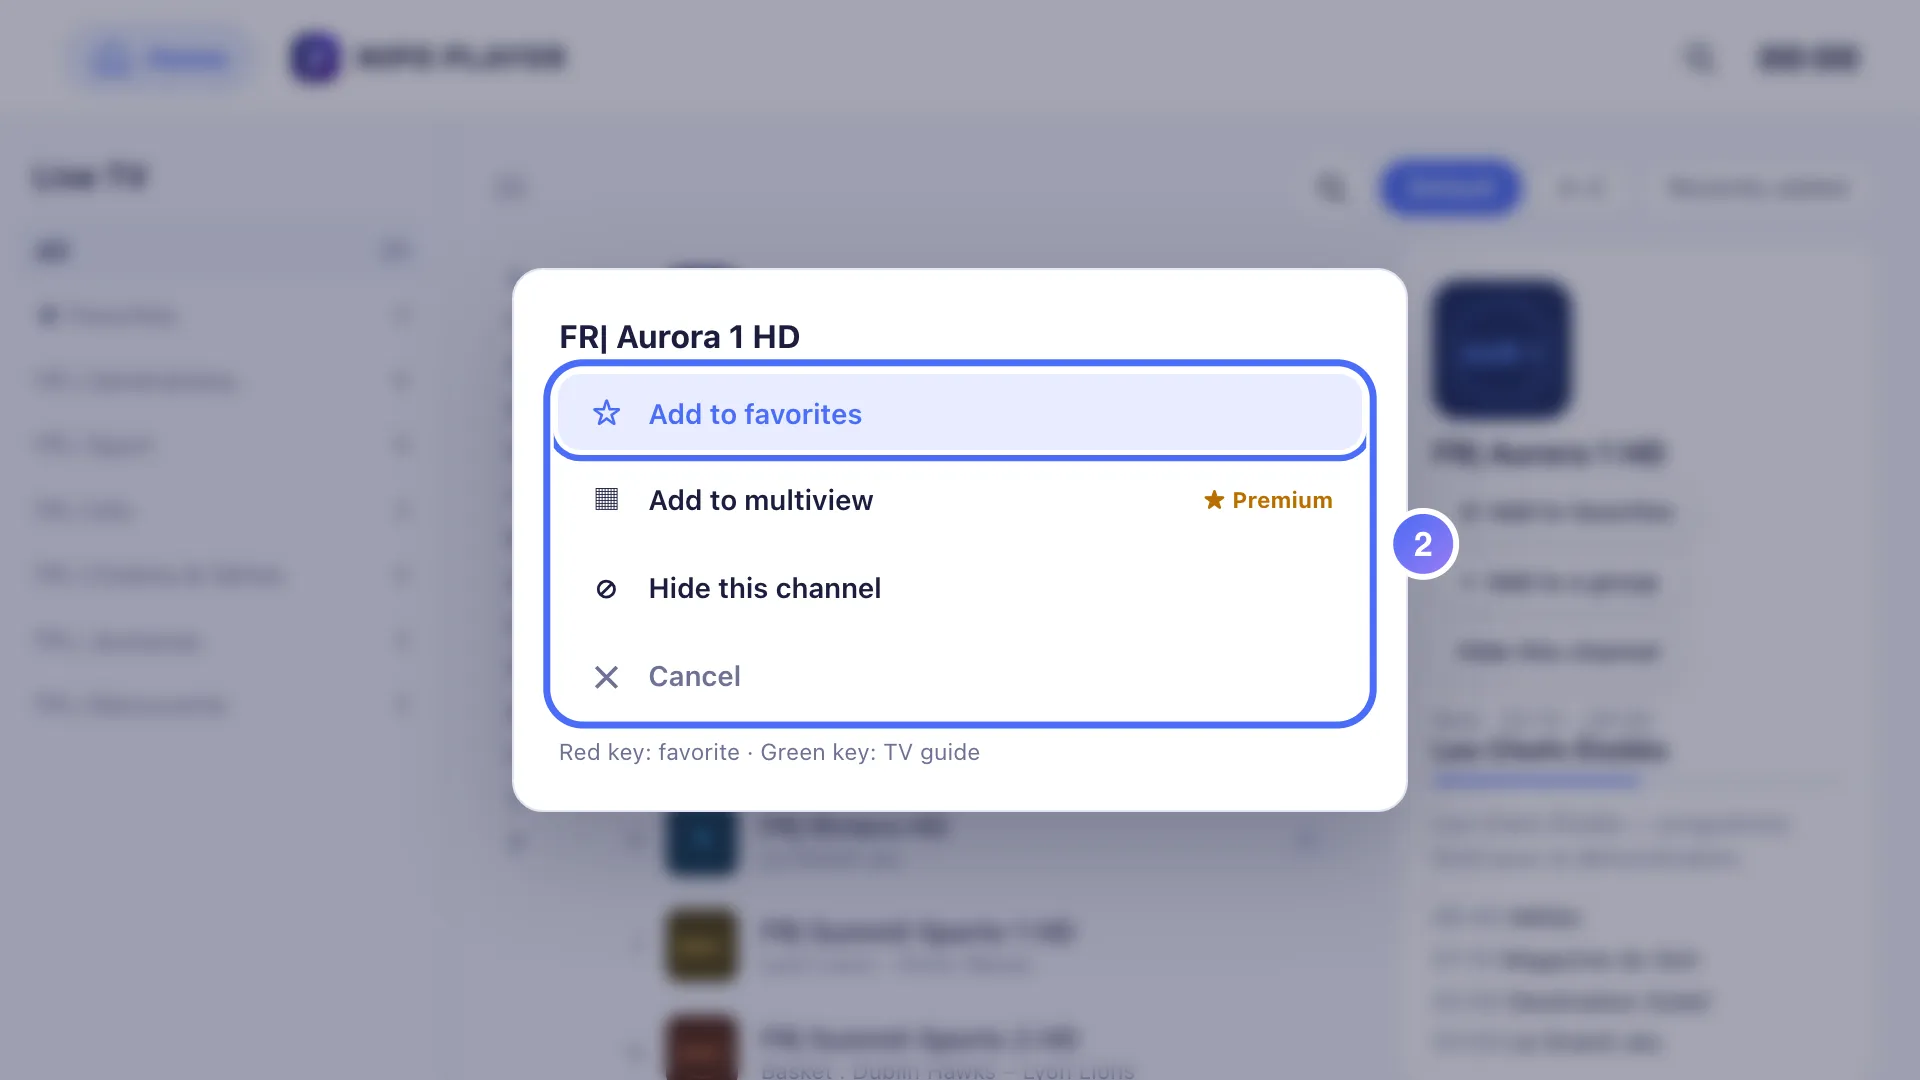Cancel the channel options dialog
This screenshot has height=1080, width=1920.
tap(960, 676)
